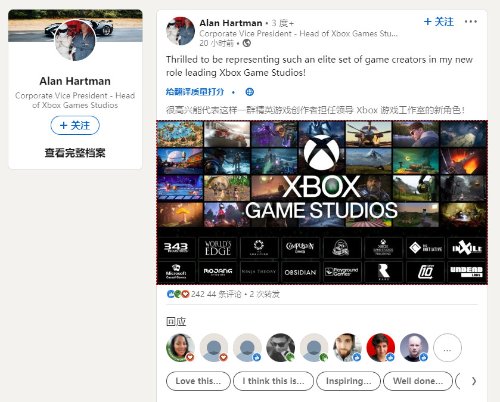
Task: Open the profile of the first reactor avatar
Action: [x=180, y=348]
